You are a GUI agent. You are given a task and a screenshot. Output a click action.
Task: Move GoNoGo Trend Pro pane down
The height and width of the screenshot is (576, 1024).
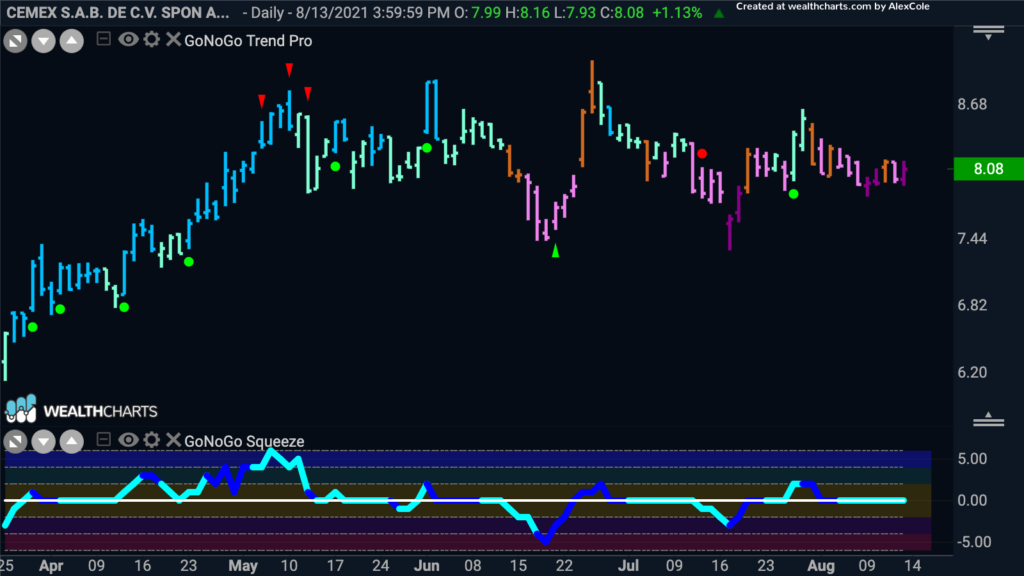tap(43, 41)
